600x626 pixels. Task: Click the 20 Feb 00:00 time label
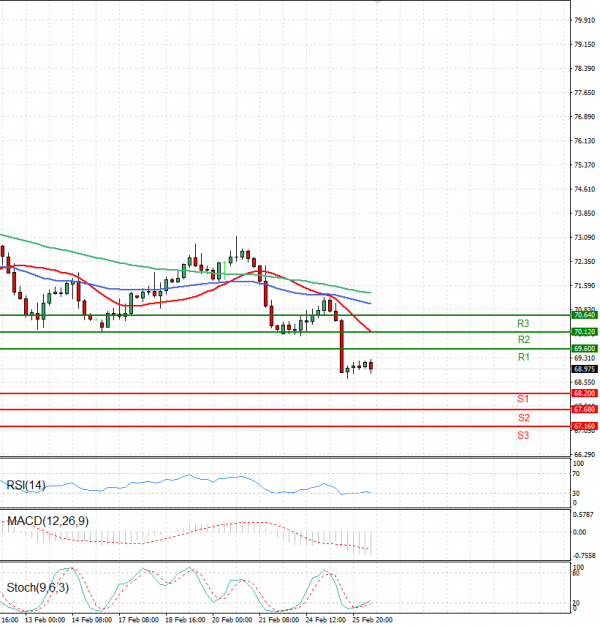pos(232,620)
